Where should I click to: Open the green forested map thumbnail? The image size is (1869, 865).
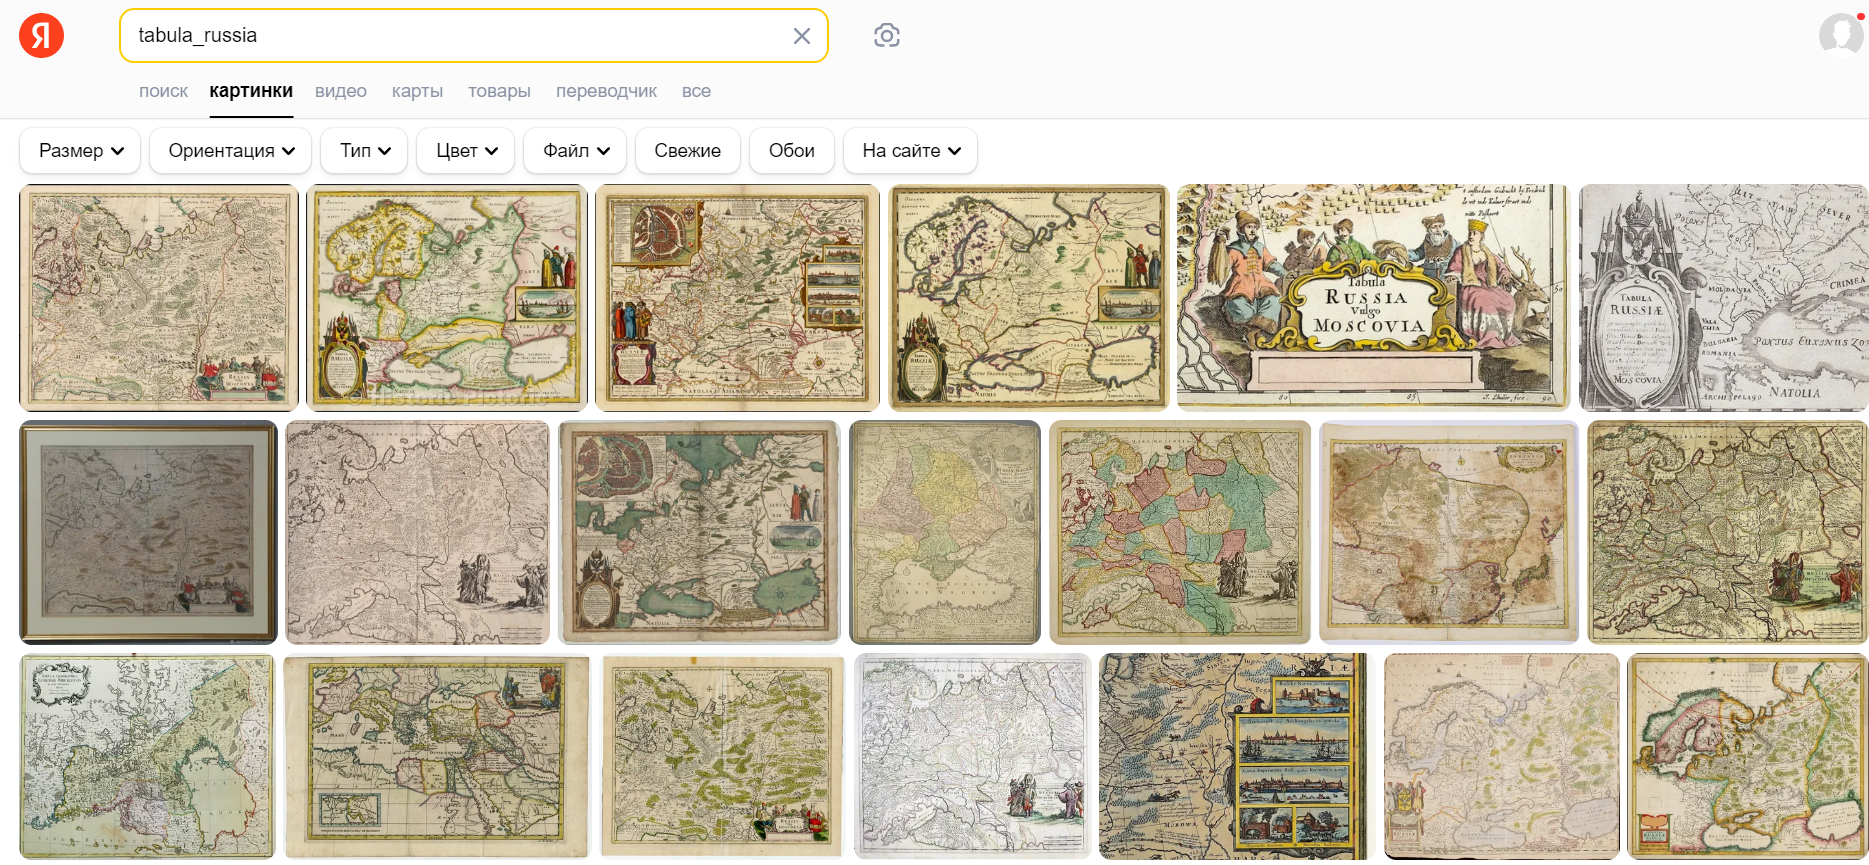click(x=722, y=756)
